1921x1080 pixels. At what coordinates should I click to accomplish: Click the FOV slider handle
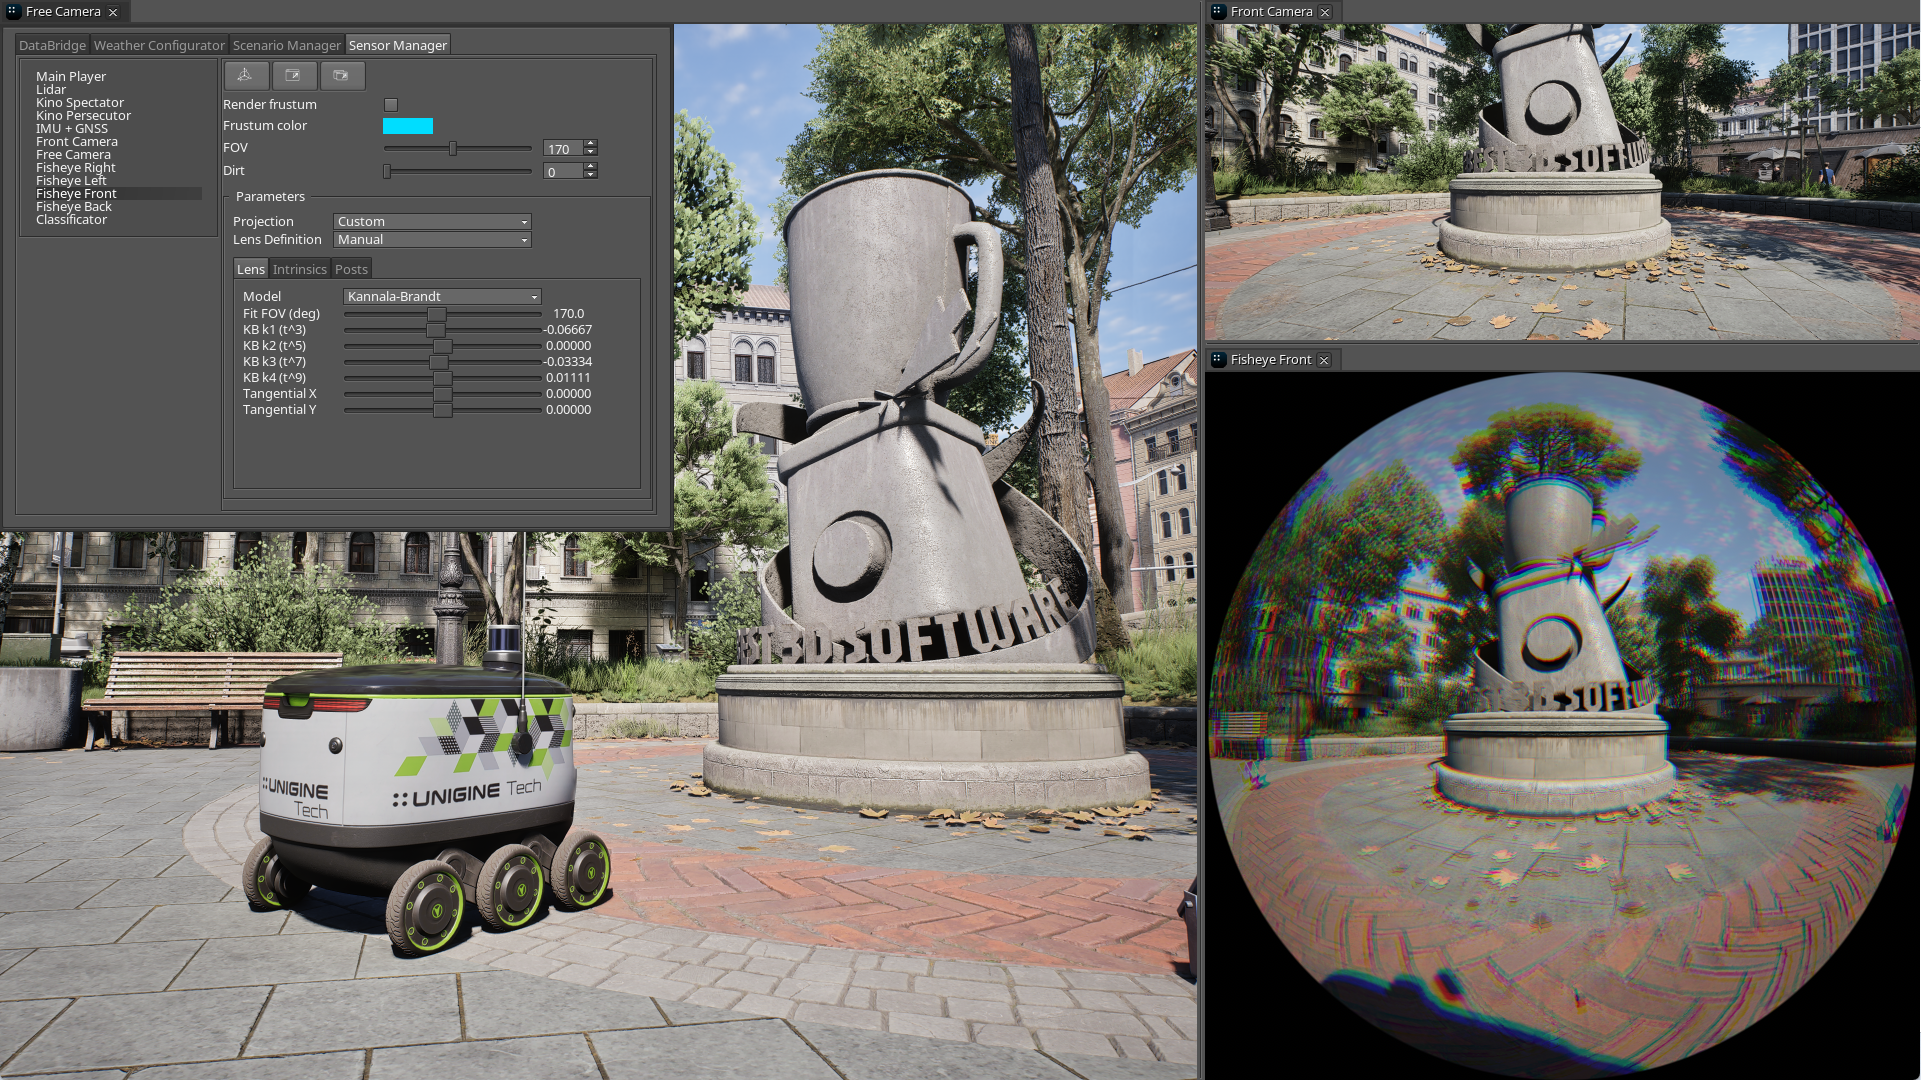pos(453,149)
